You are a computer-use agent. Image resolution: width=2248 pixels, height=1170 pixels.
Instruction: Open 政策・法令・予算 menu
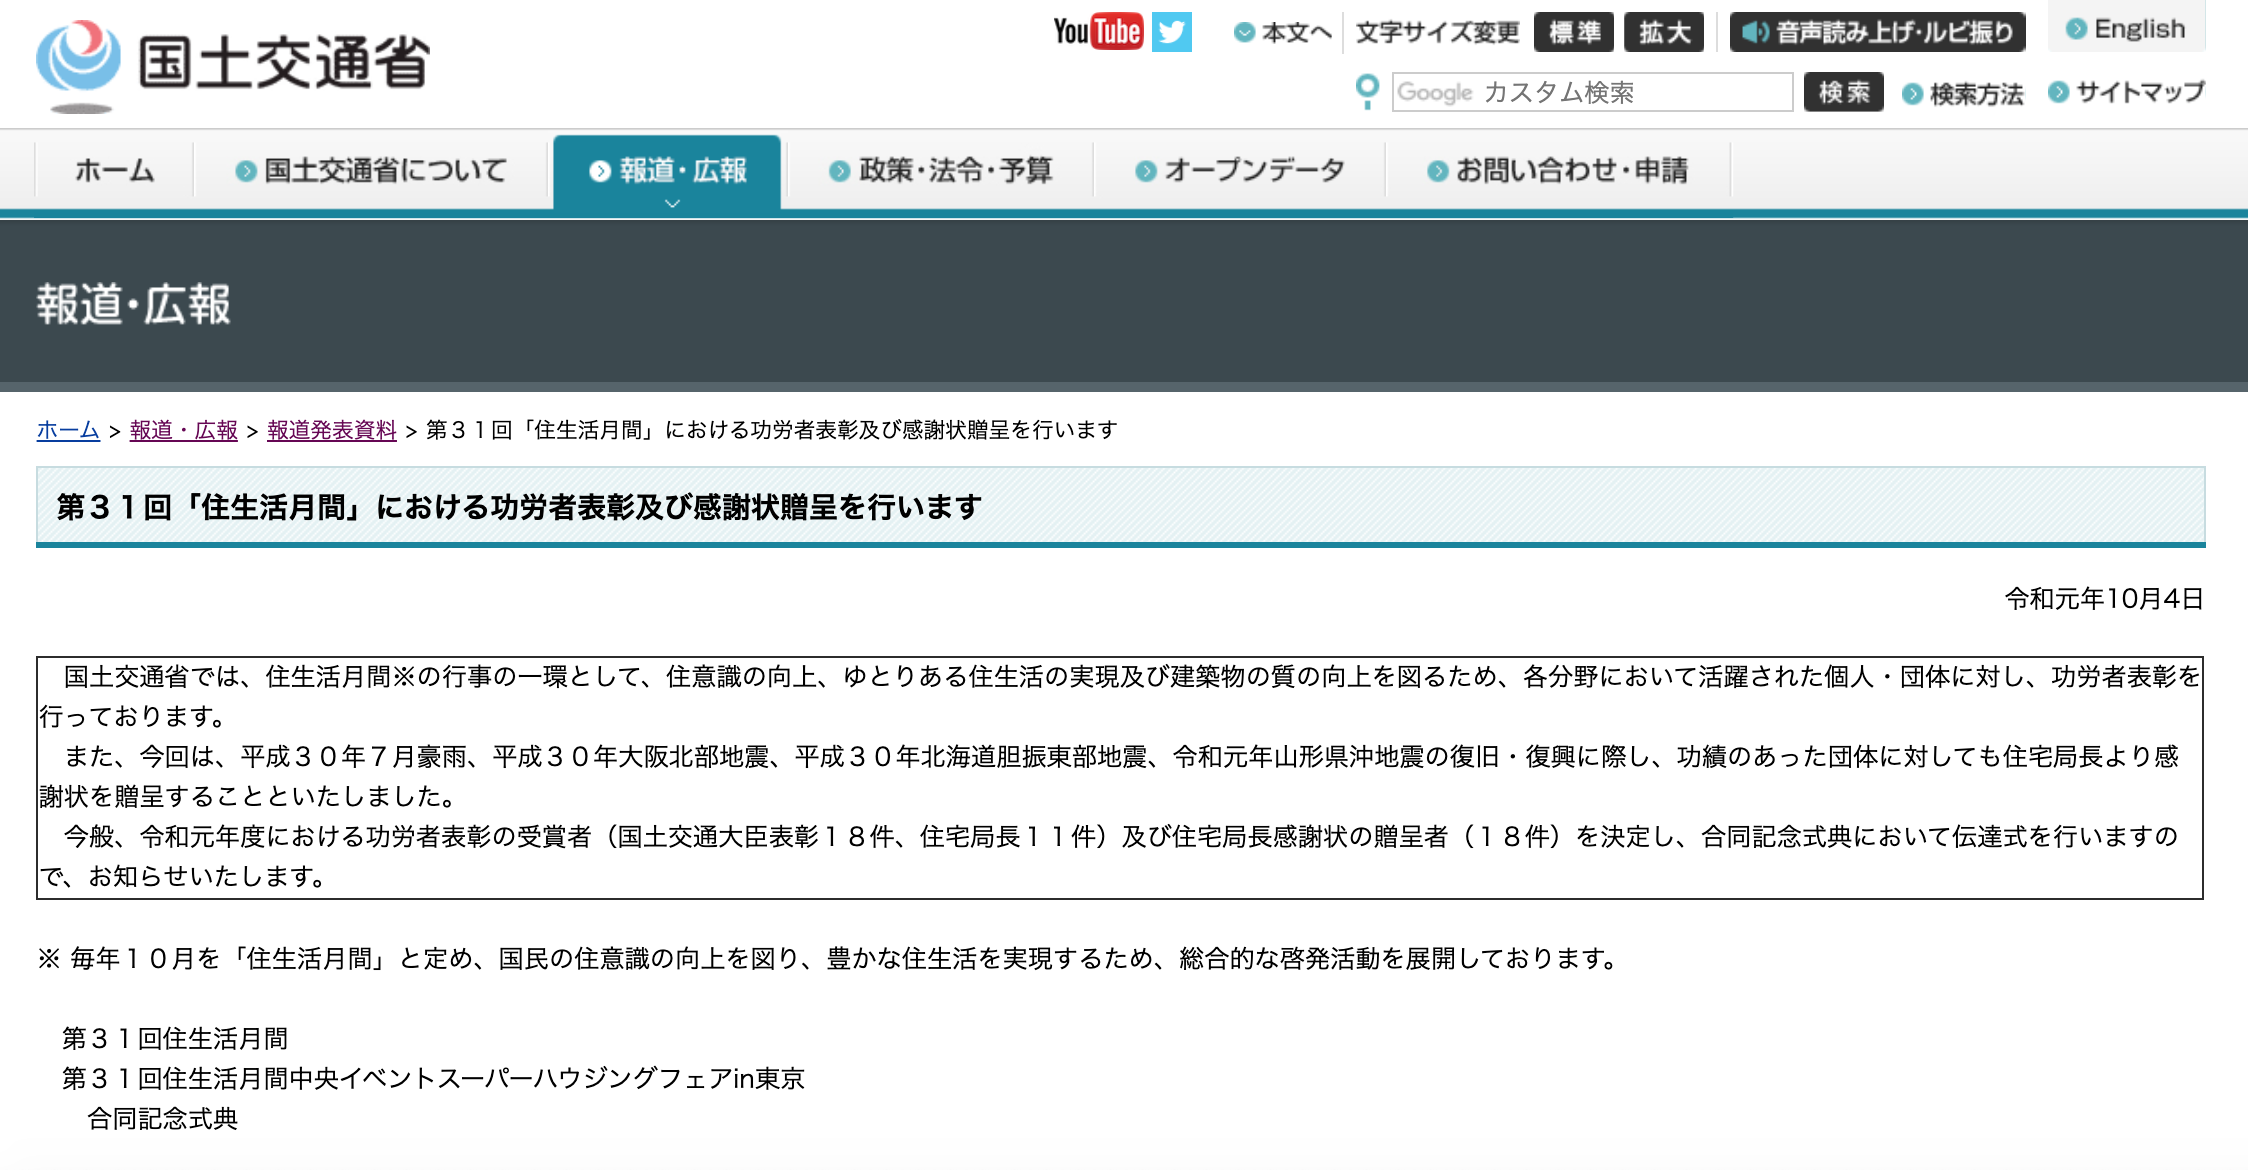(940, 170)
